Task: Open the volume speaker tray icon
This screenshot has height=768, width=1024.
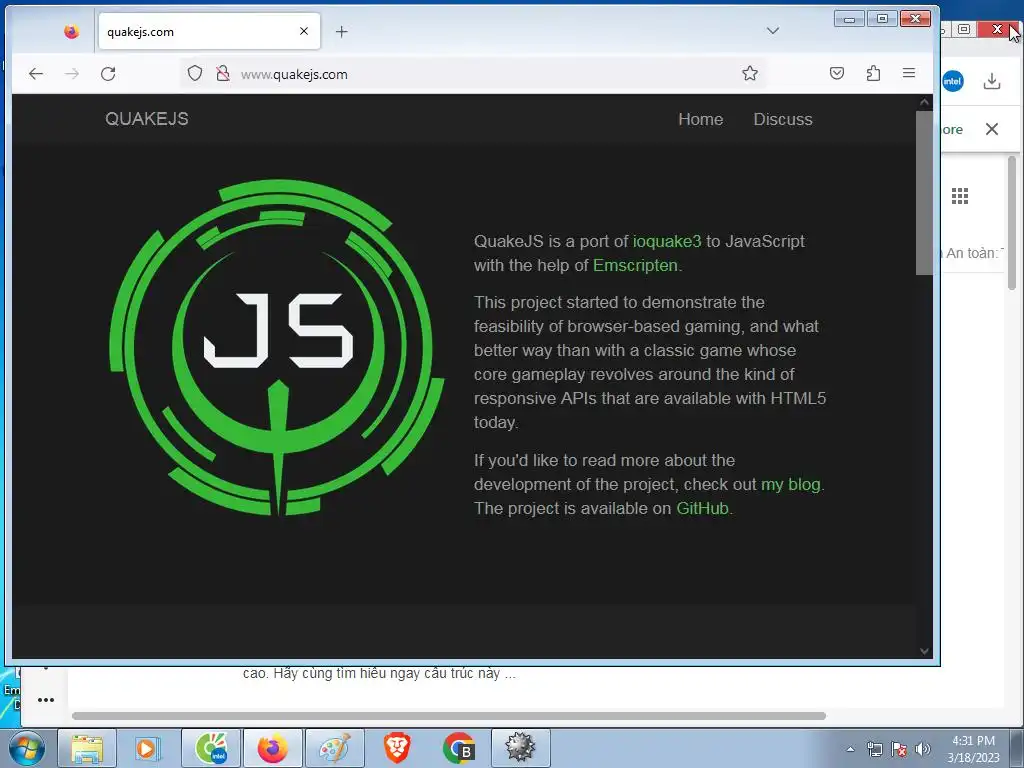Action: tap(922, 749)
